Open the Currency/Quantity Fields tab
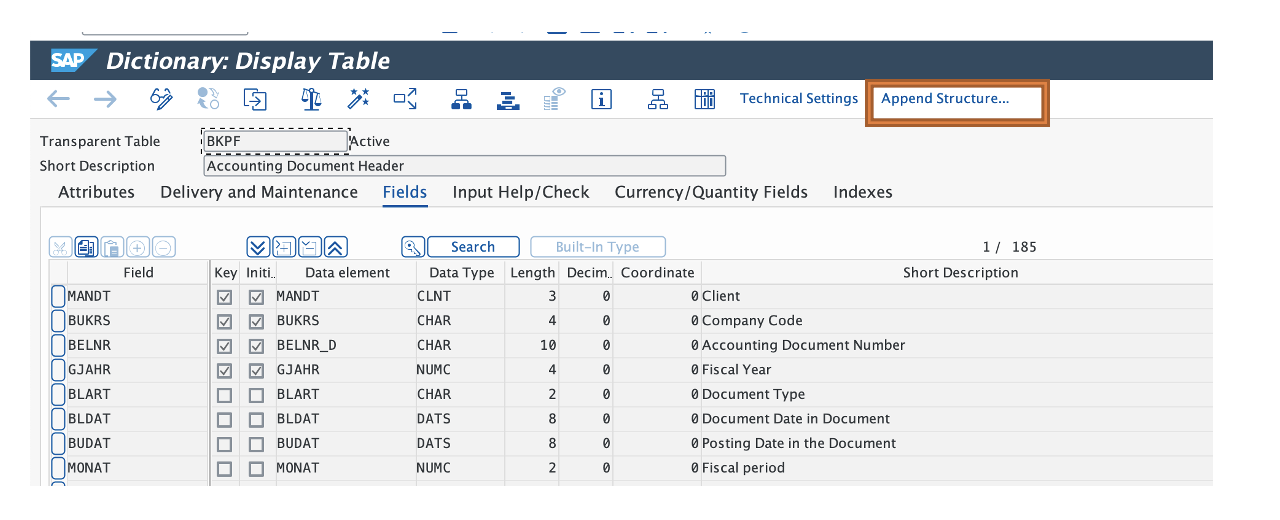1280x520 pixels. 710,192
